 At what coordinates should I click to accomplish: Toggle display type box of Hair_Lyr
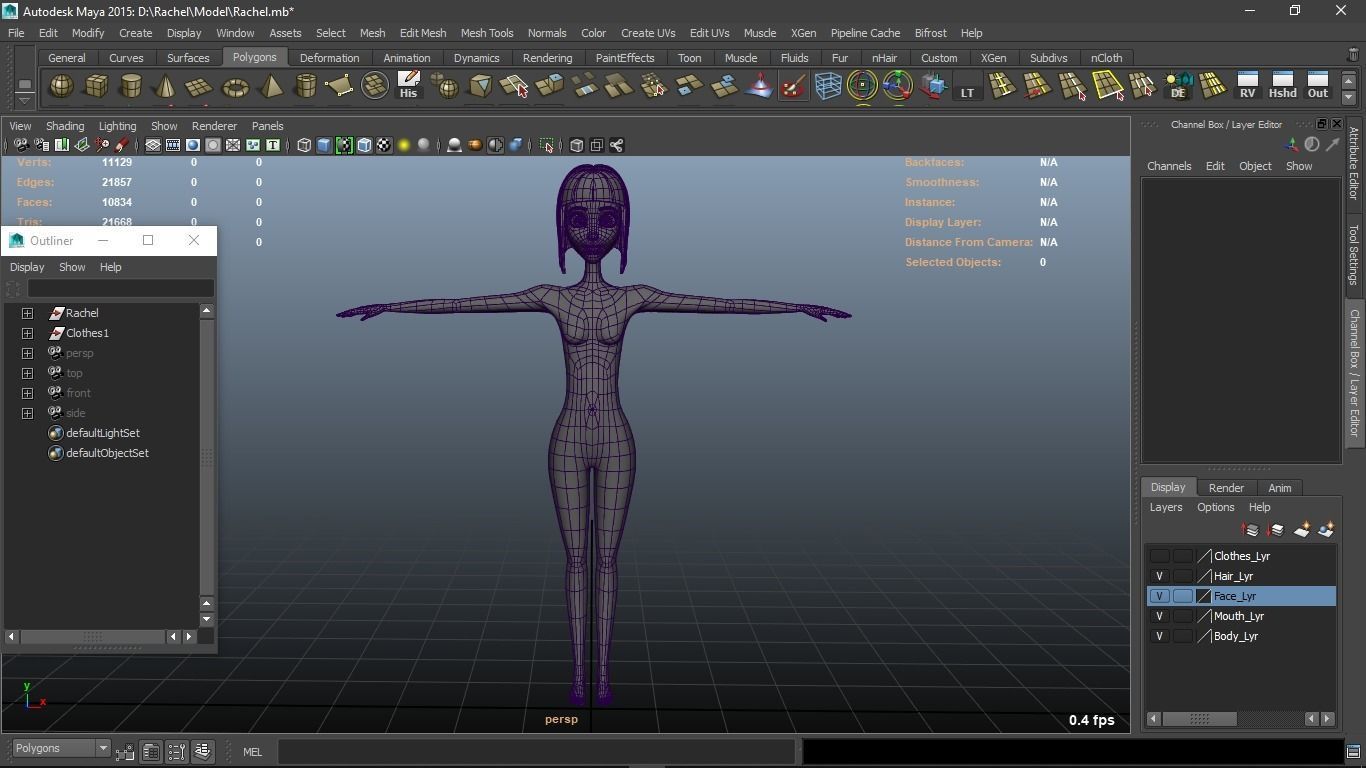click(1183, 576)
